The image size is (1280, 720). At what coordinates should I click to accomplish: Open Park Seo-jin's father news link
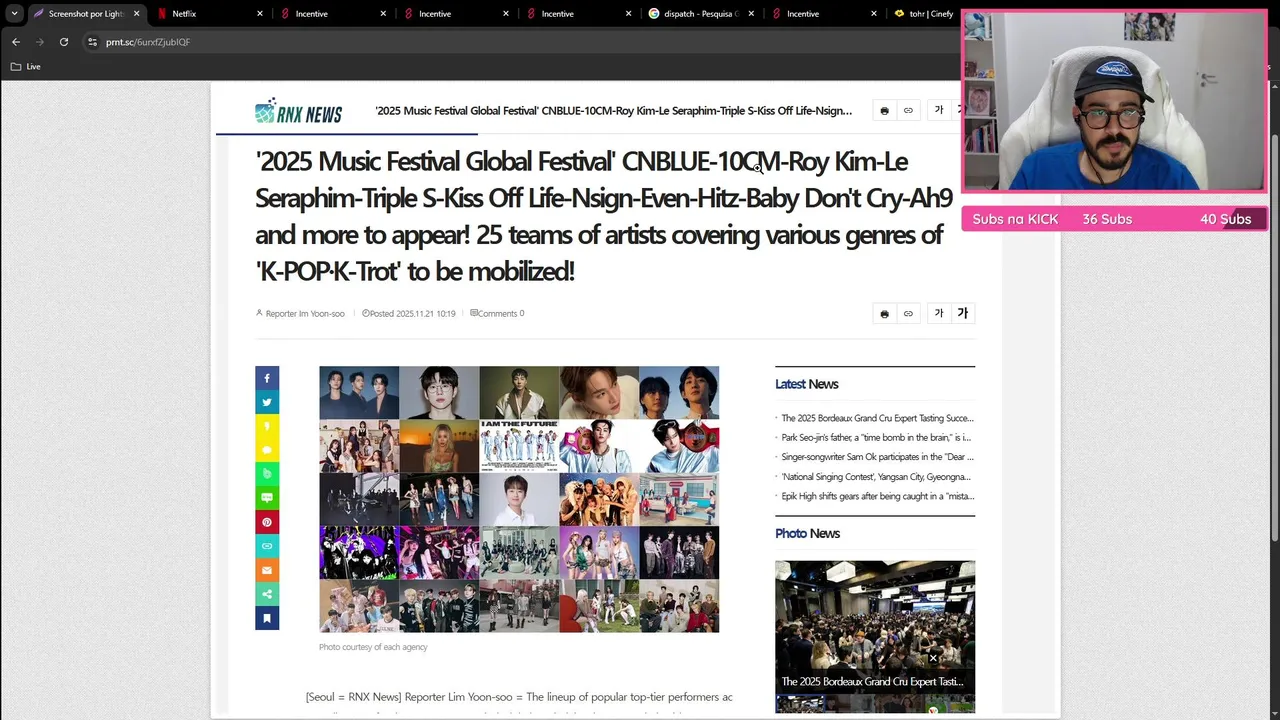coord(876,437)
